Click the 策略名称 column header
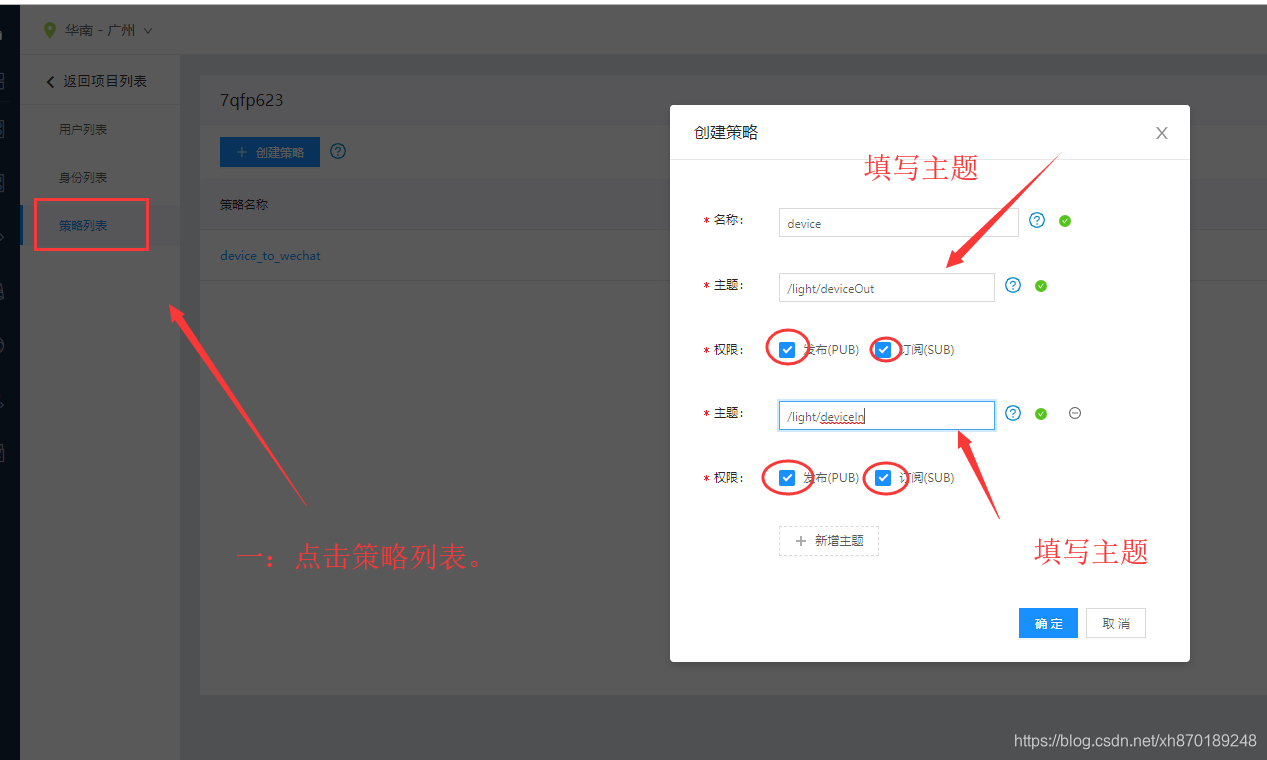The width and height of the screenshot is (1267, 760). (x=244, y=205)
